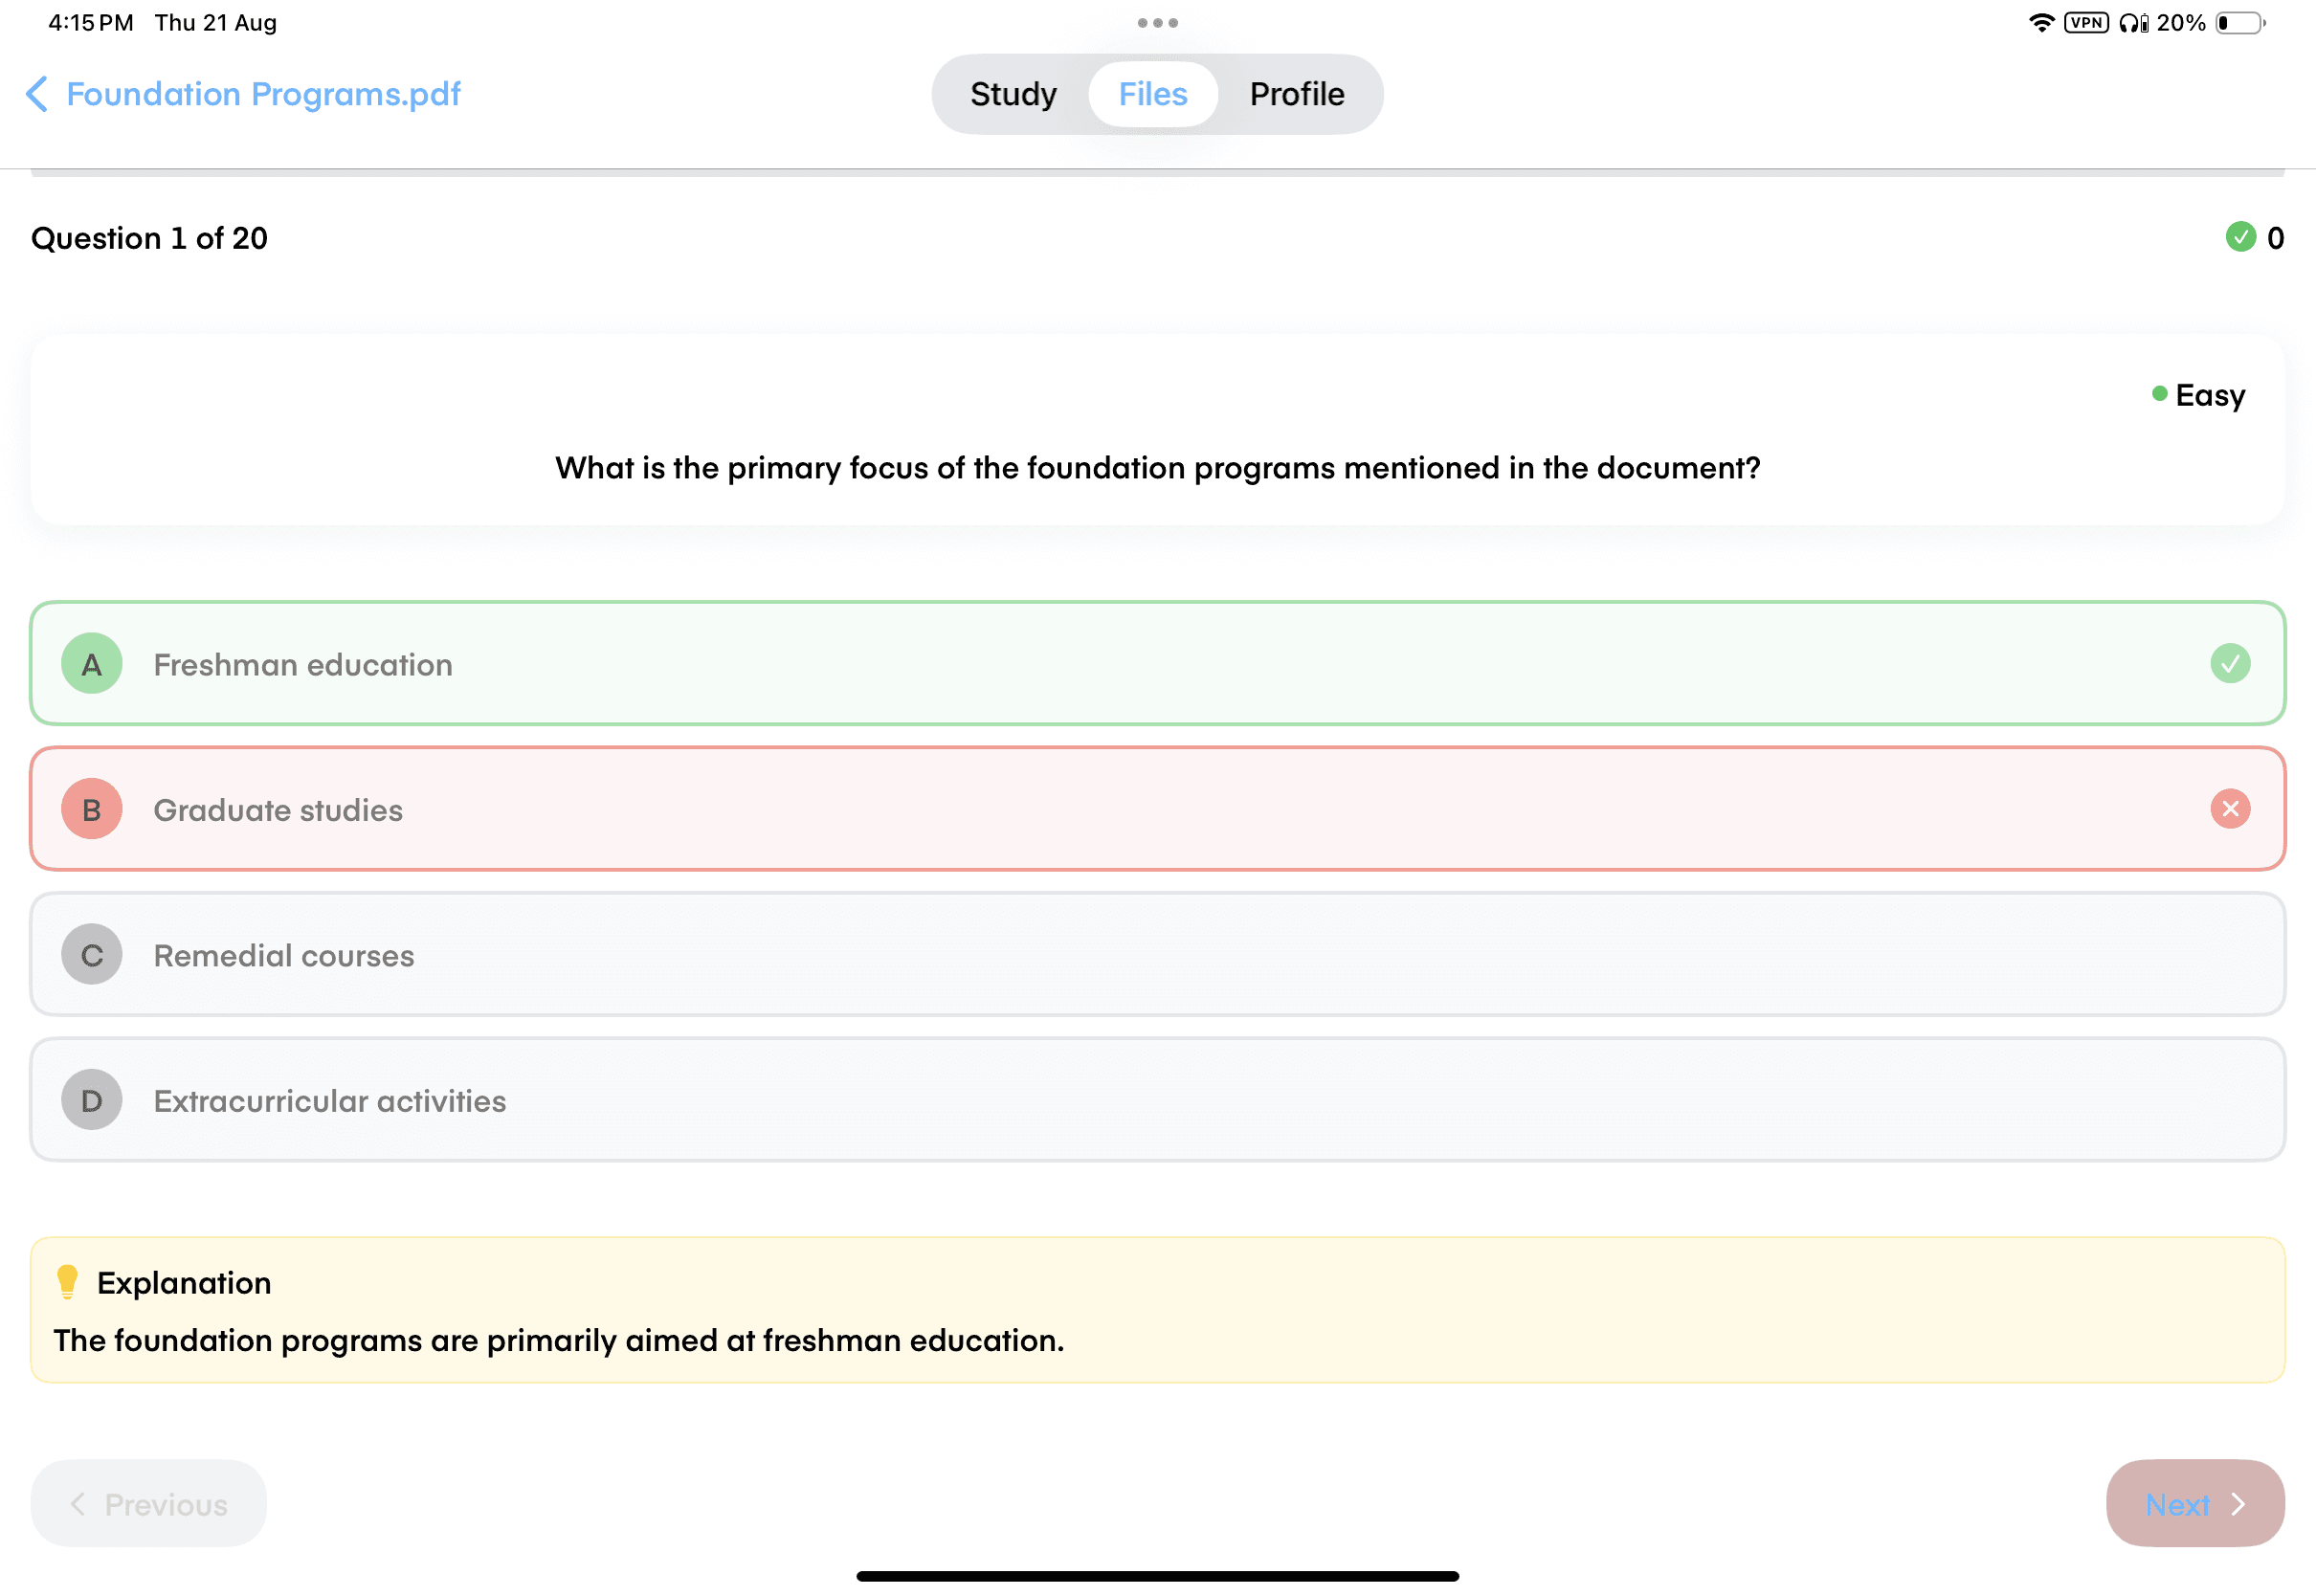Click the Question 1 of 20 label

click(150, 238)
